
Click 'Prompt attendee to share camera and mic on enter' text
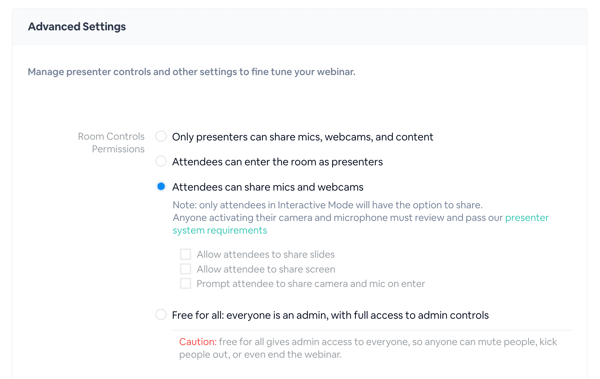(x=311, y=284)
